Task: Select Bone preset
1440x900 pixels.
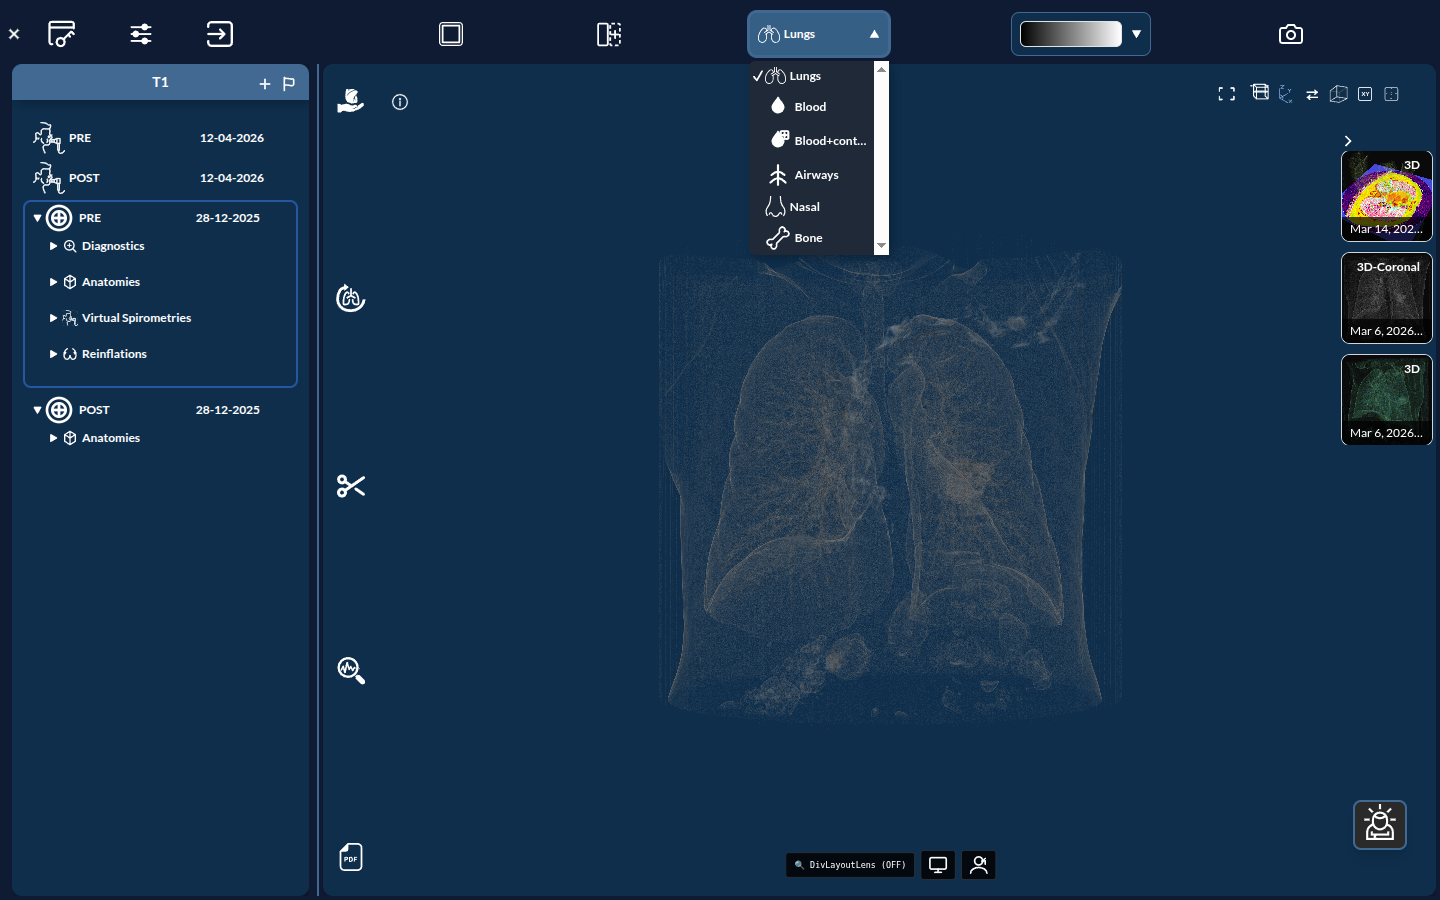Action: pyautogui.click(x=812, y=238)
